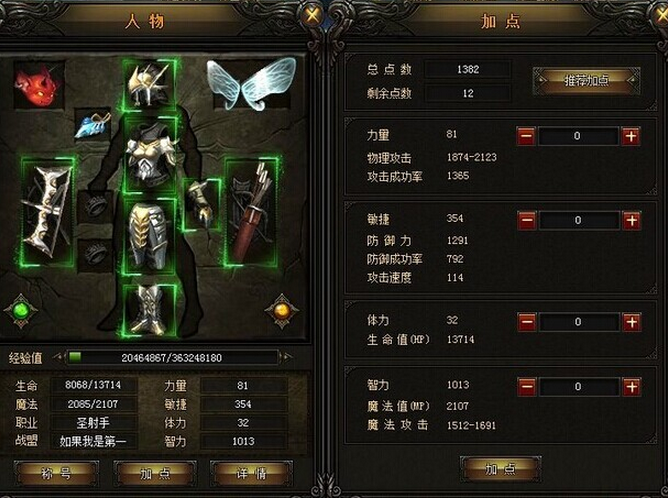668x498 pixels.
Task: Click the green orb at bottom-left of character
Action: (20, 311)
